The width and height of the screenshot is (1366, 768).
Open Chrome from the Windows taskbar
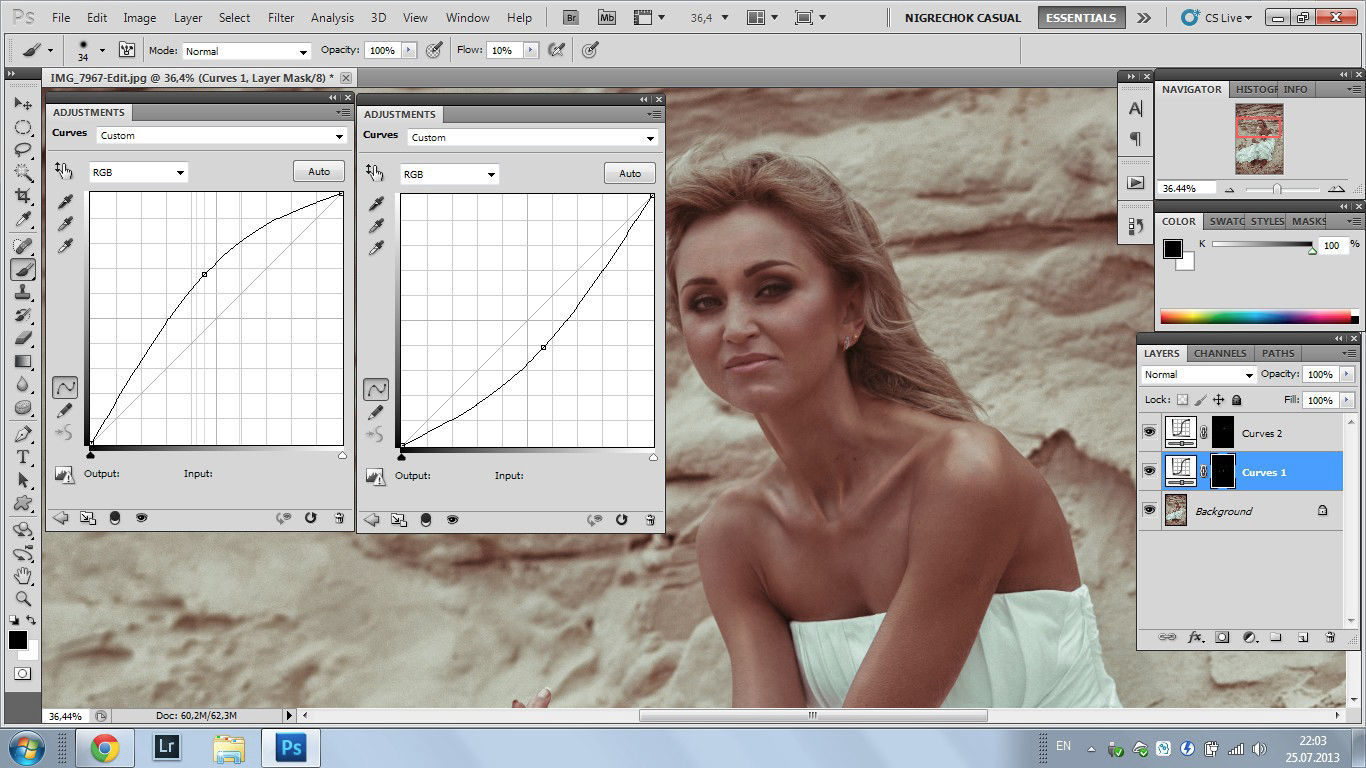[104, 747]
